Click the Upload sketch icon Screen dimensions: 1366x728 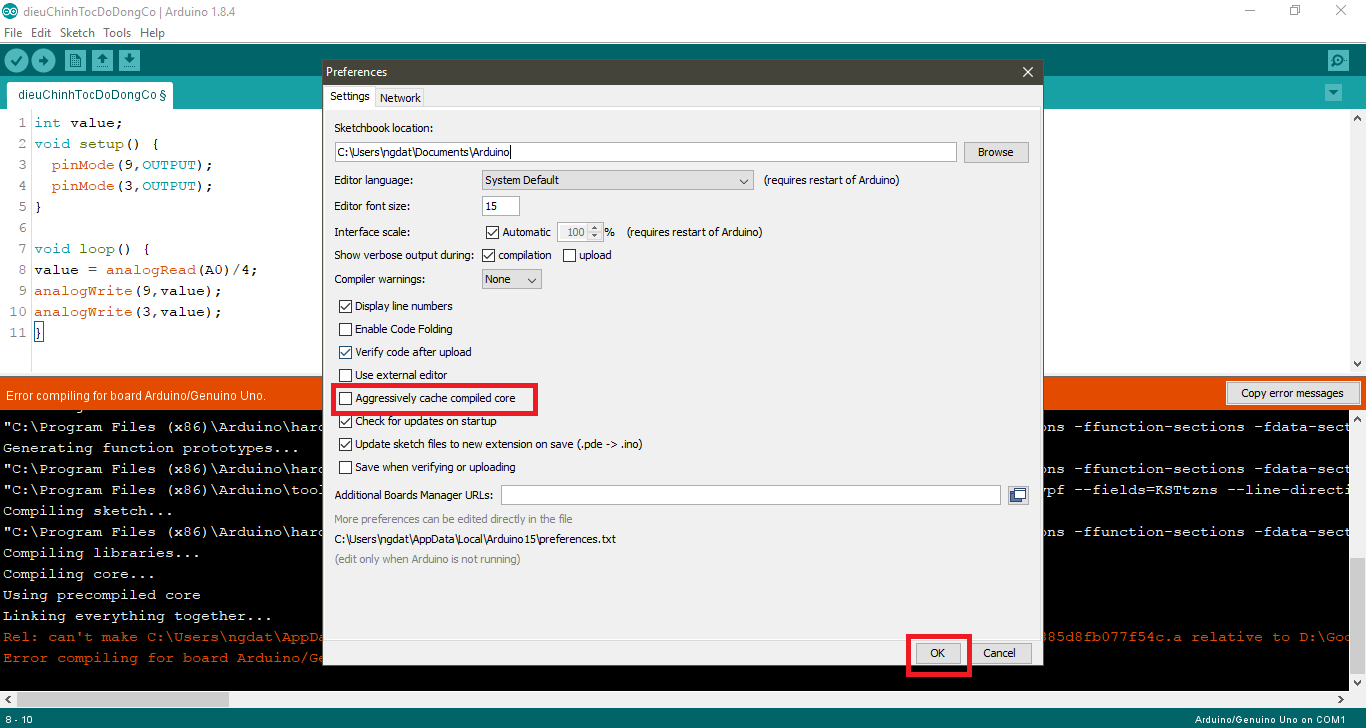pos(43,60)
